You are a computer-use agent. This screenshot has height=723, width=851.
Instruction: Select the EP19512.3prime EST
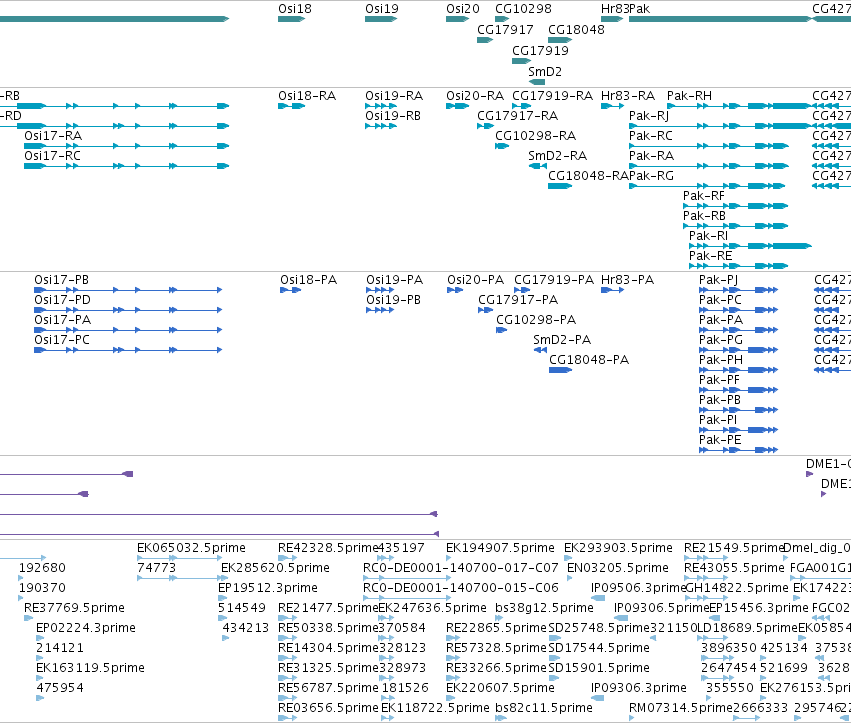point(222,598)
